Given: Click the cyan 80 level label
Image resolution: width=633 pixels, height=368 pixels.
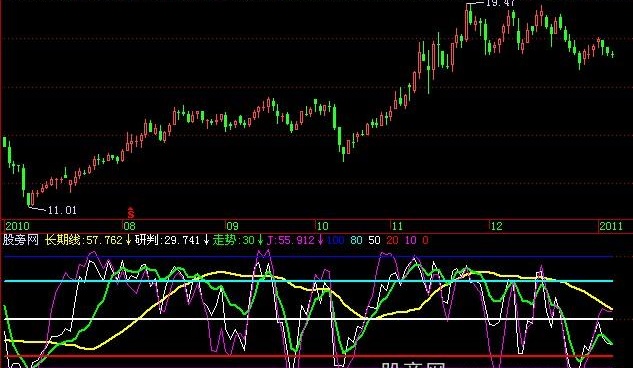Looking at the screenshot, I should point(356,240).
